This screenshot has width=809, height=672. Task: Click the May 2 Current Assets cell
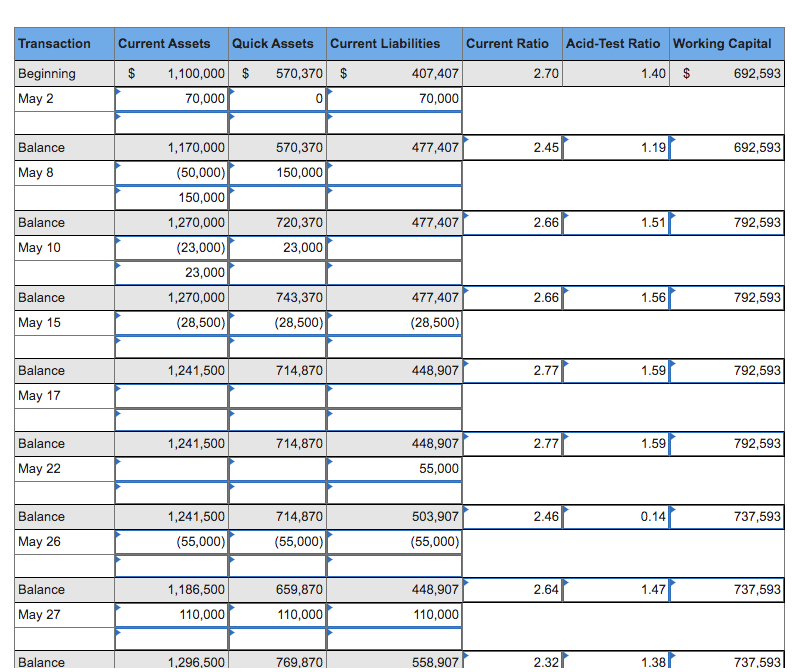coord(172,99)
